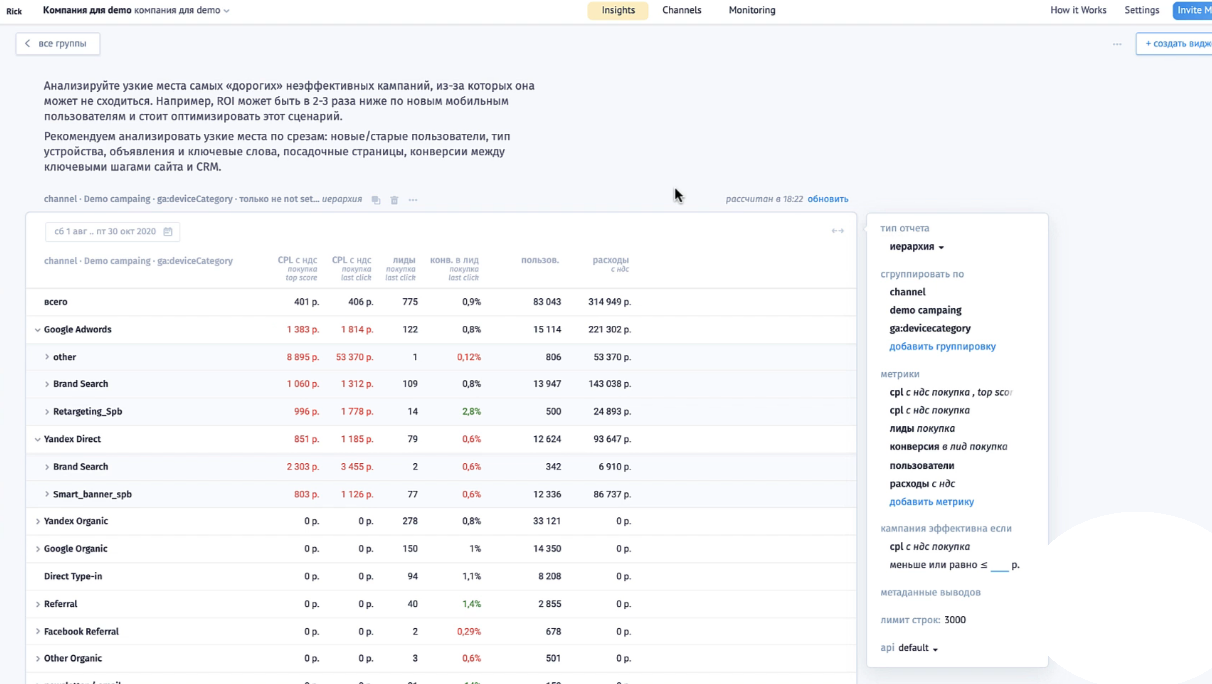1212x684 pixels.
Task: Click добавить метрику link
Action: (x=931, y=502)
